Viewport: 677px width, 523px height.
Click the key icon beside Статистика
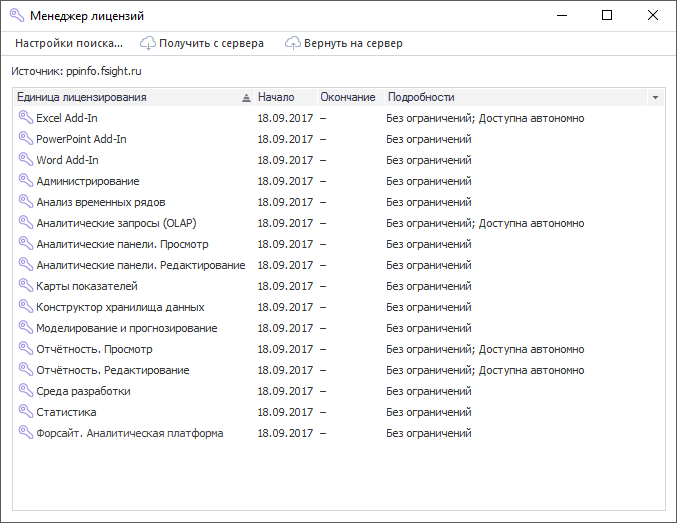[x=25, y=412]
